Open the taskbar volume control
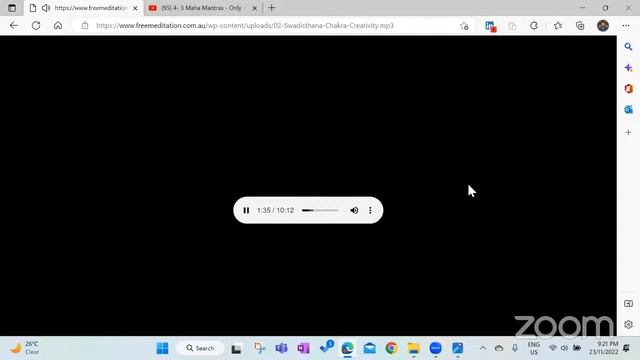The width and height of the screenshot is (640, 360). (564, 348)
